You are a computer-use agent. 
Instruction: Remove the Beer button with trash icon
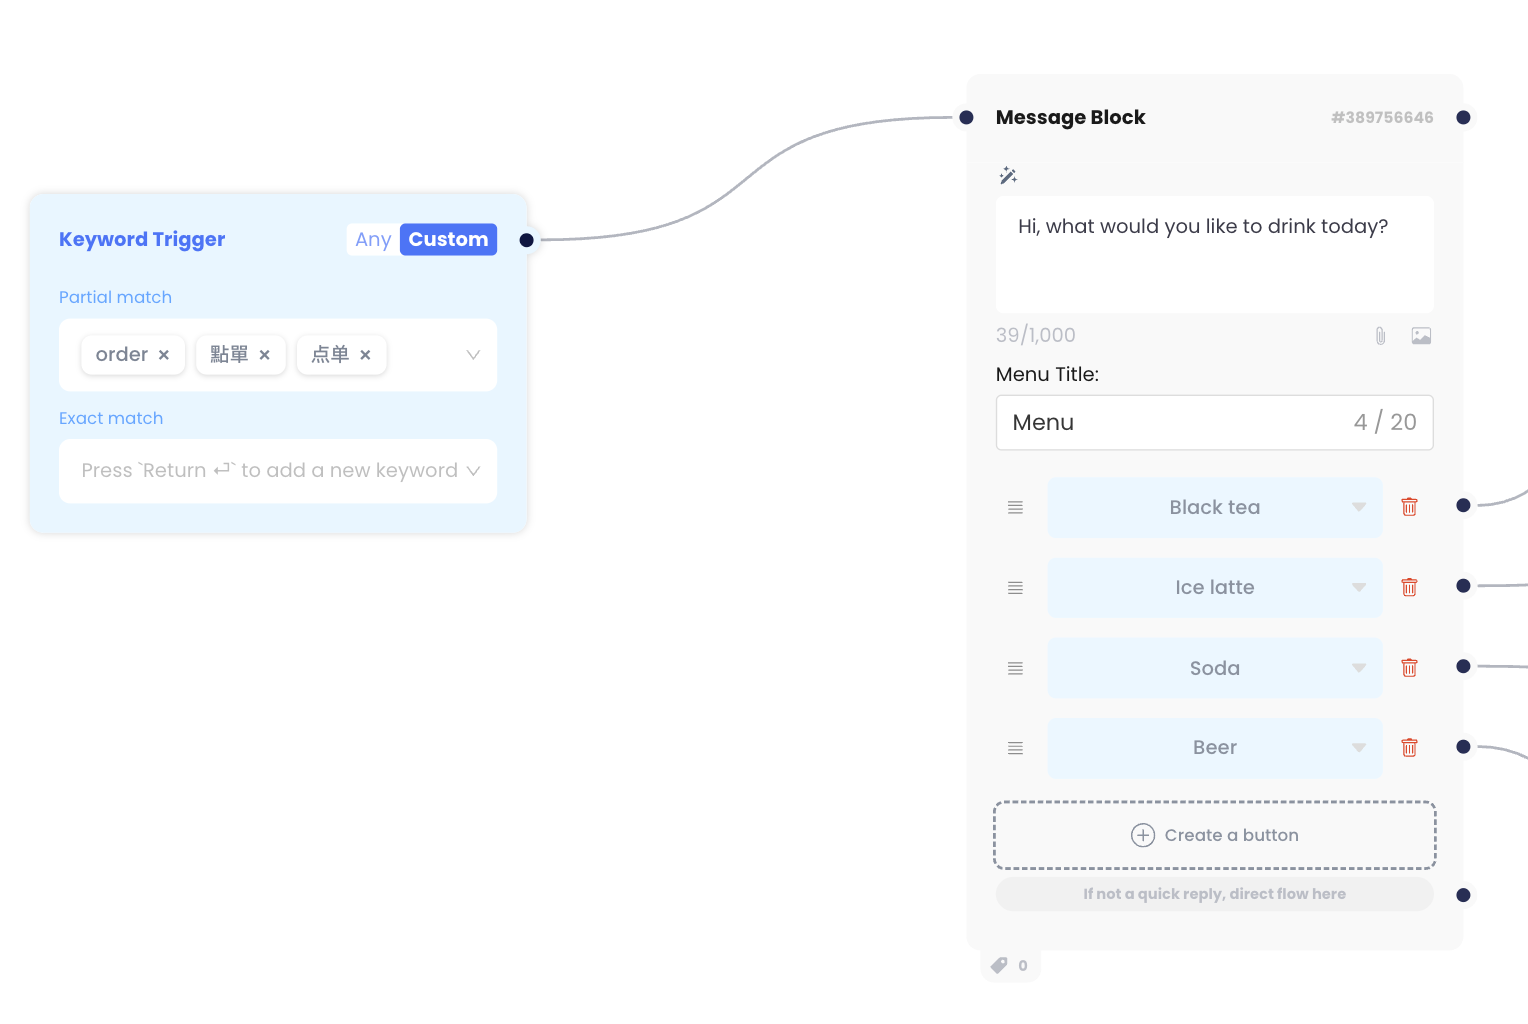click(1409, 748)
